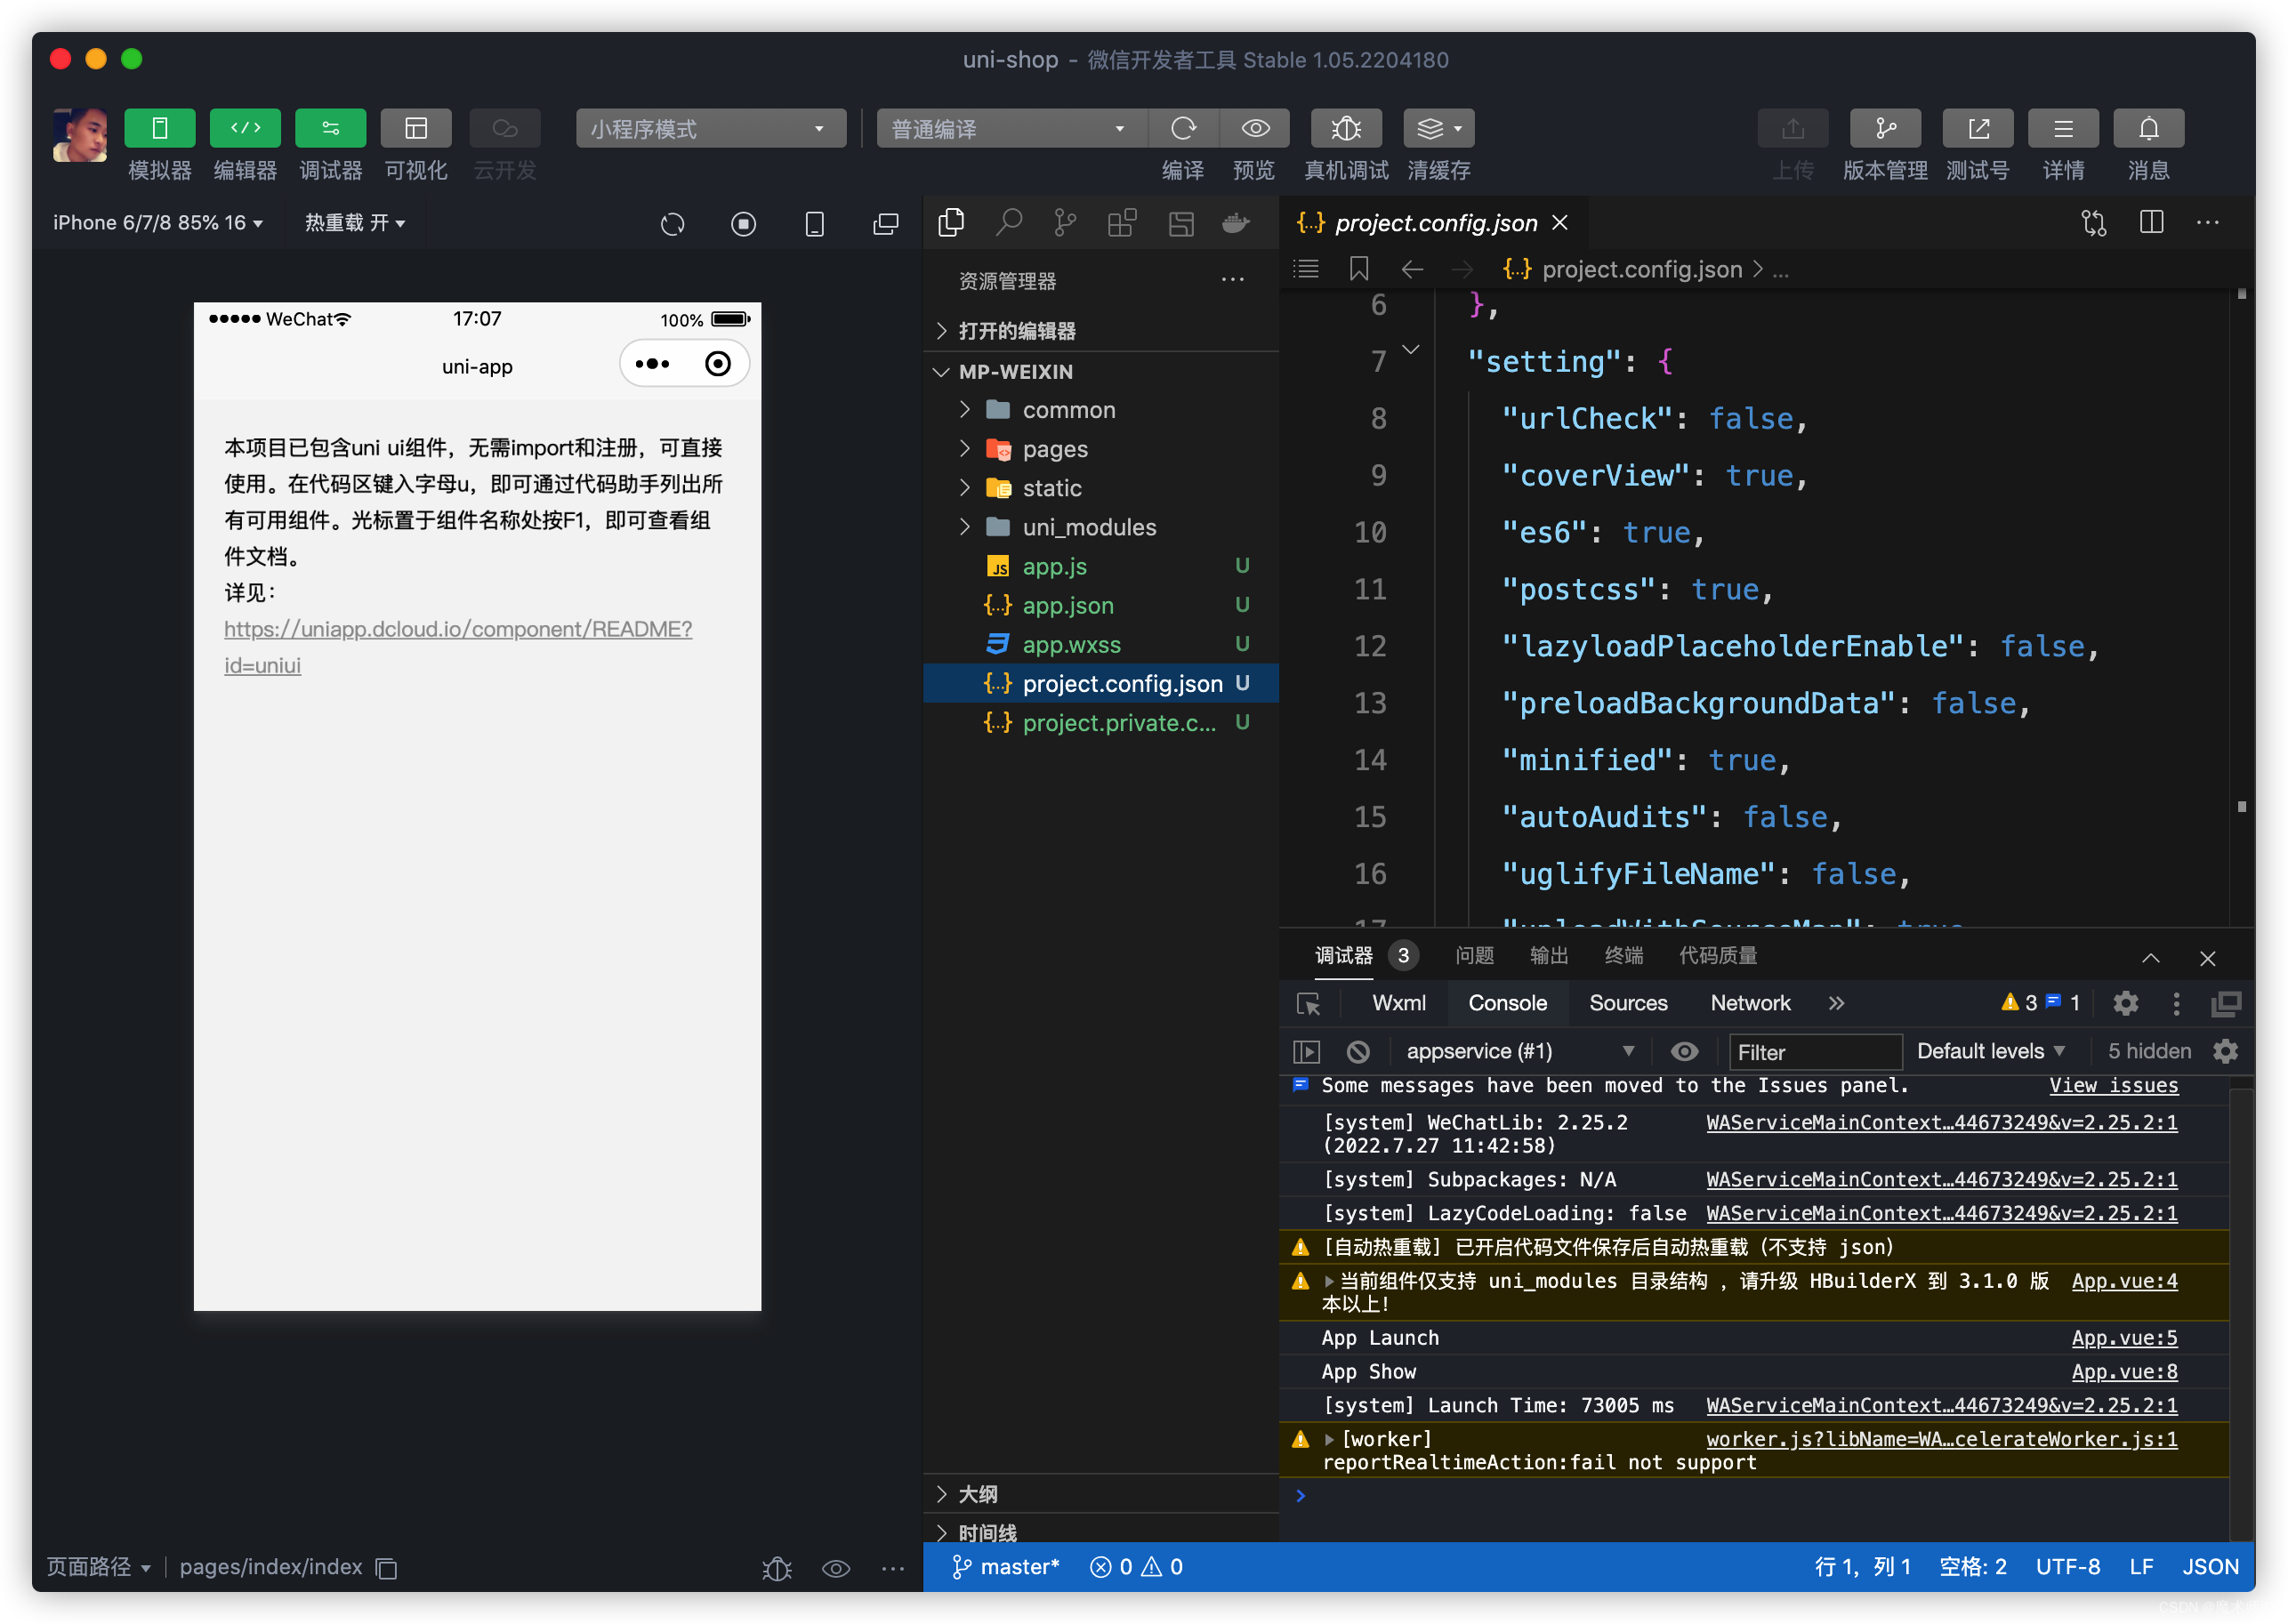The image size is (2288, 1624).
Task: Open the 可视化 visual layout button
Action: click(x=416, y=128)
